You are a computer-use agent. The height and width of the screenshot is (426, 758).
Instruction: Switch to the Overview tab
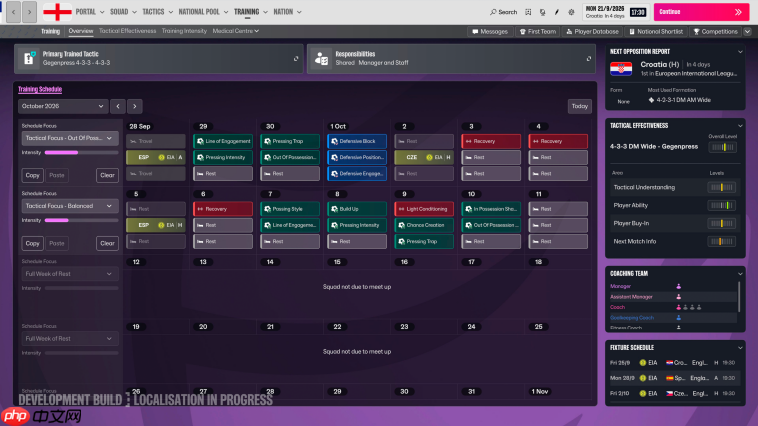coord(81,31)
